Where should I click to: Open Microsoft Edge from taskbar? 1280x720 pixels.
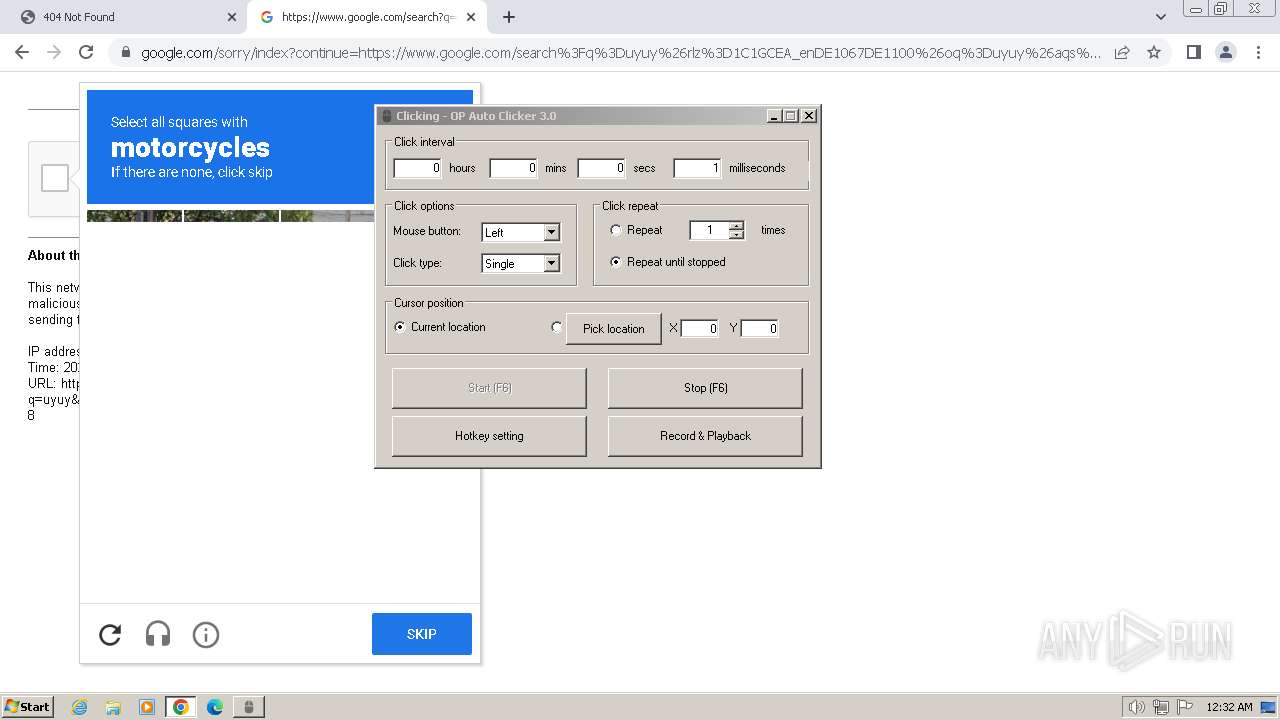tap(215, 707)
